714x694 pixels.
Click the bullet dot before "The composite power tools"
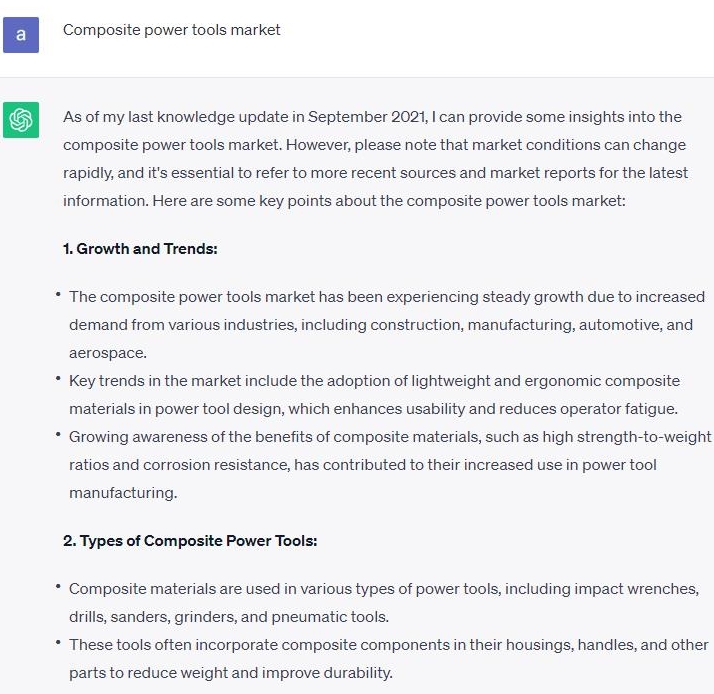click(59, 294)
